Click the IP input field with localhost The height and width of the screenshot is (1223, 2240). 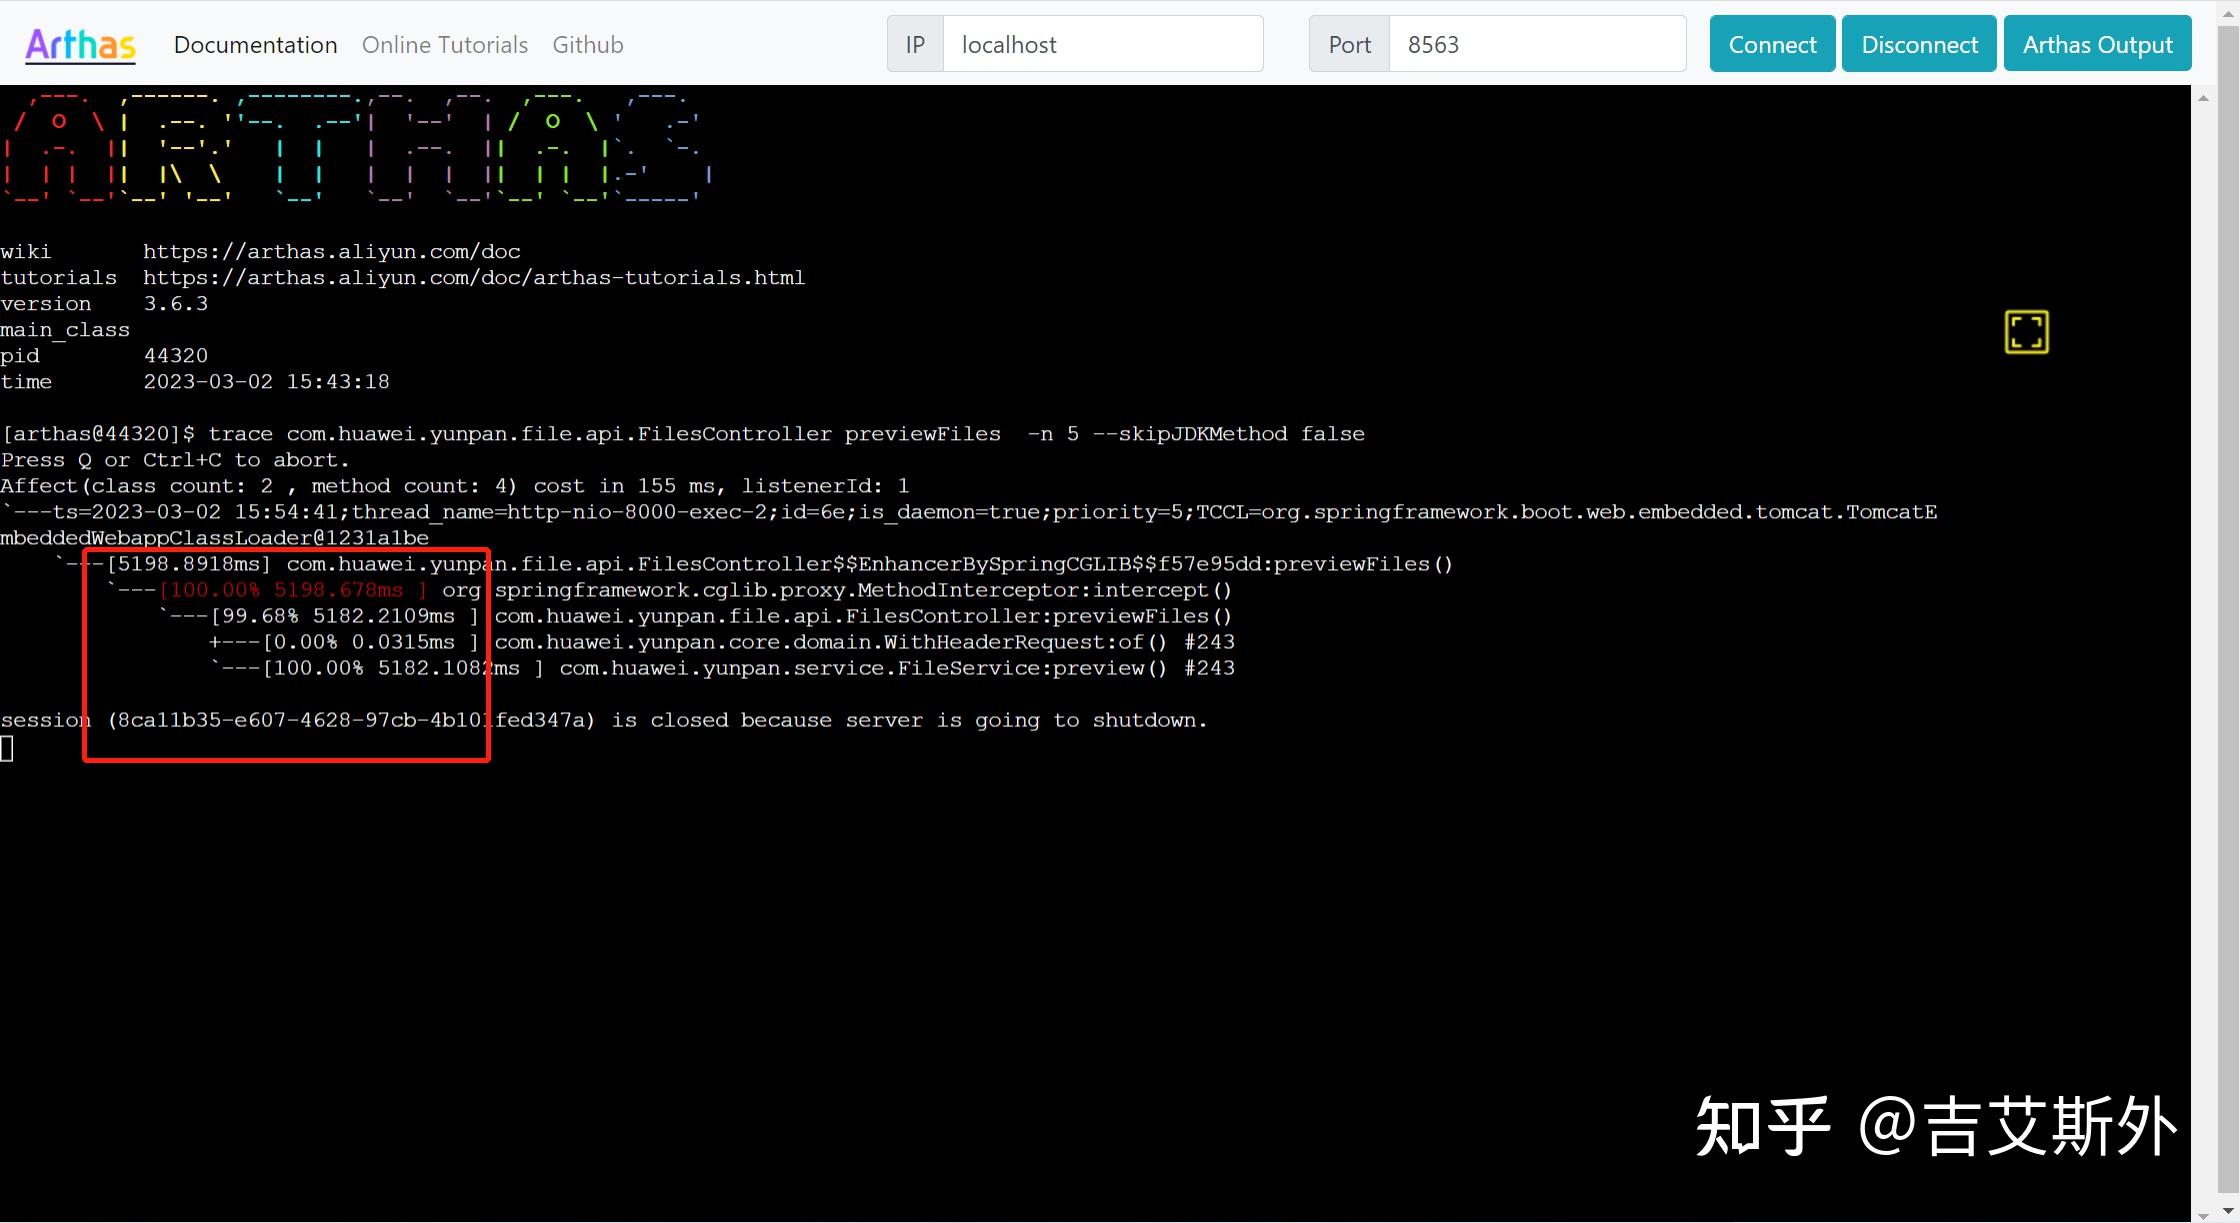tap(1102, 44)
